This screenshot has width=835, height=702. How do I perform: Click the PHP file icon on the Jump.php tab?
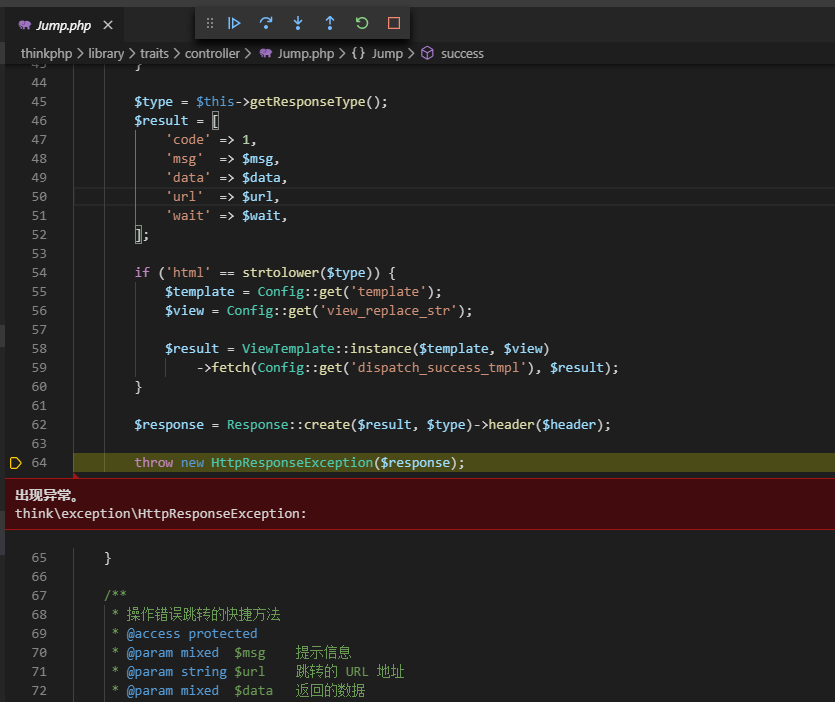(24, 26)
